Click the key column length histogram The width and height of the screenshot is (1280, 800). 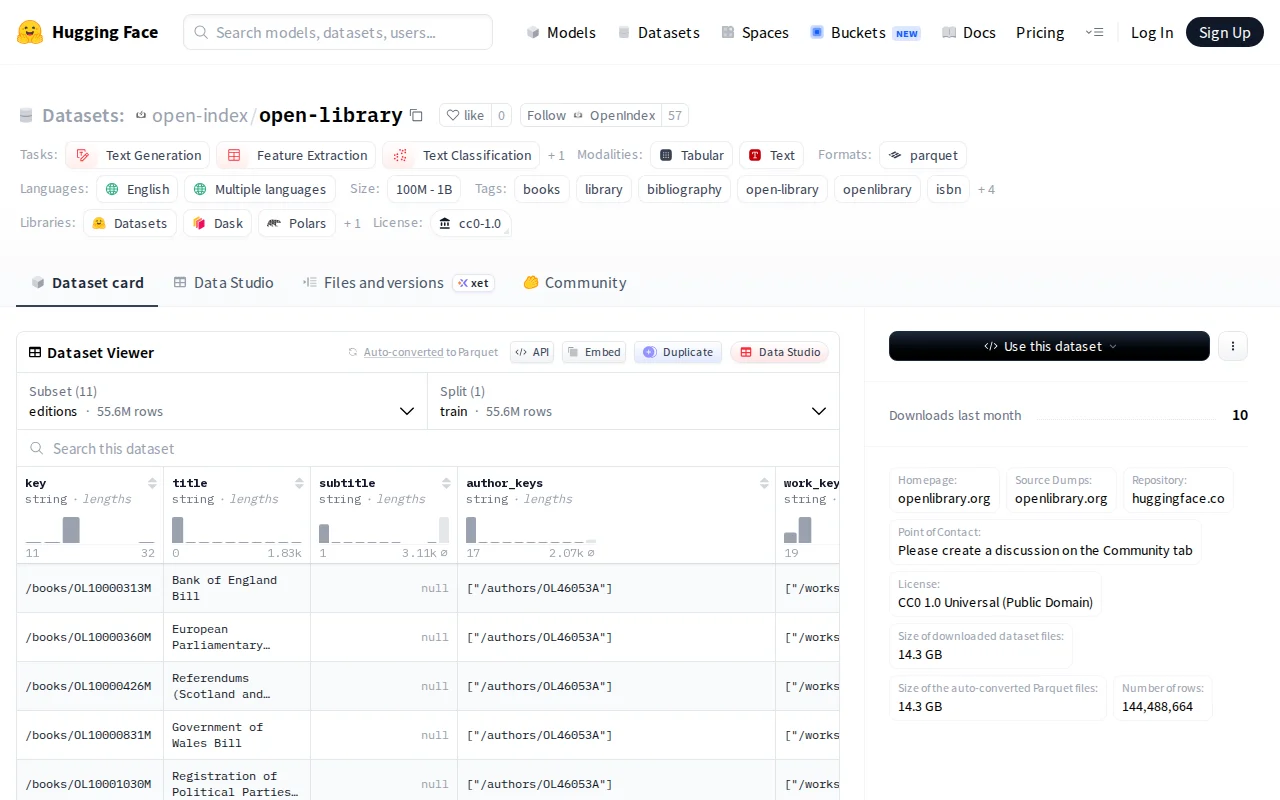[x=90, y=530]
